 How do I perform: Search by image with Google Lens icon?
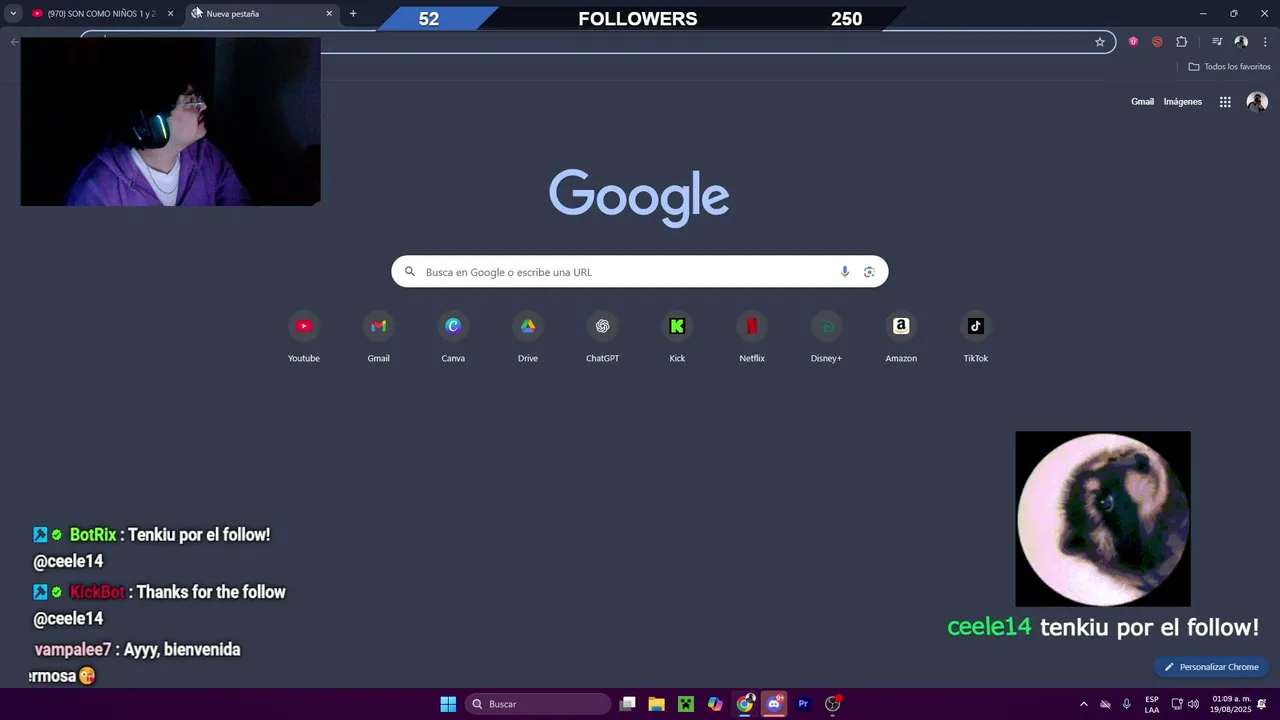[x=869, y=272]
